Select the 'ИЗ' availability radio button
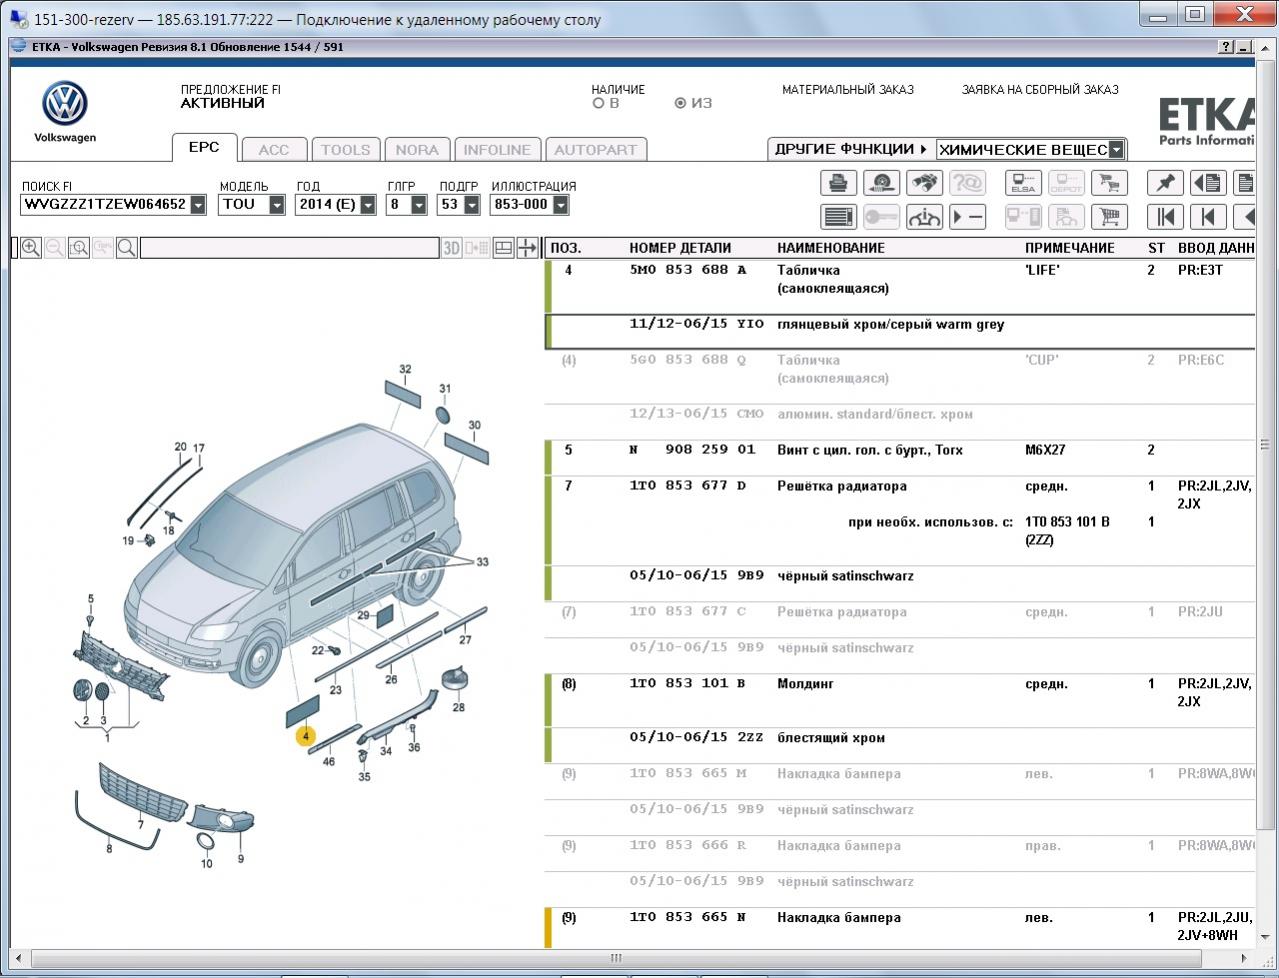 681,103
